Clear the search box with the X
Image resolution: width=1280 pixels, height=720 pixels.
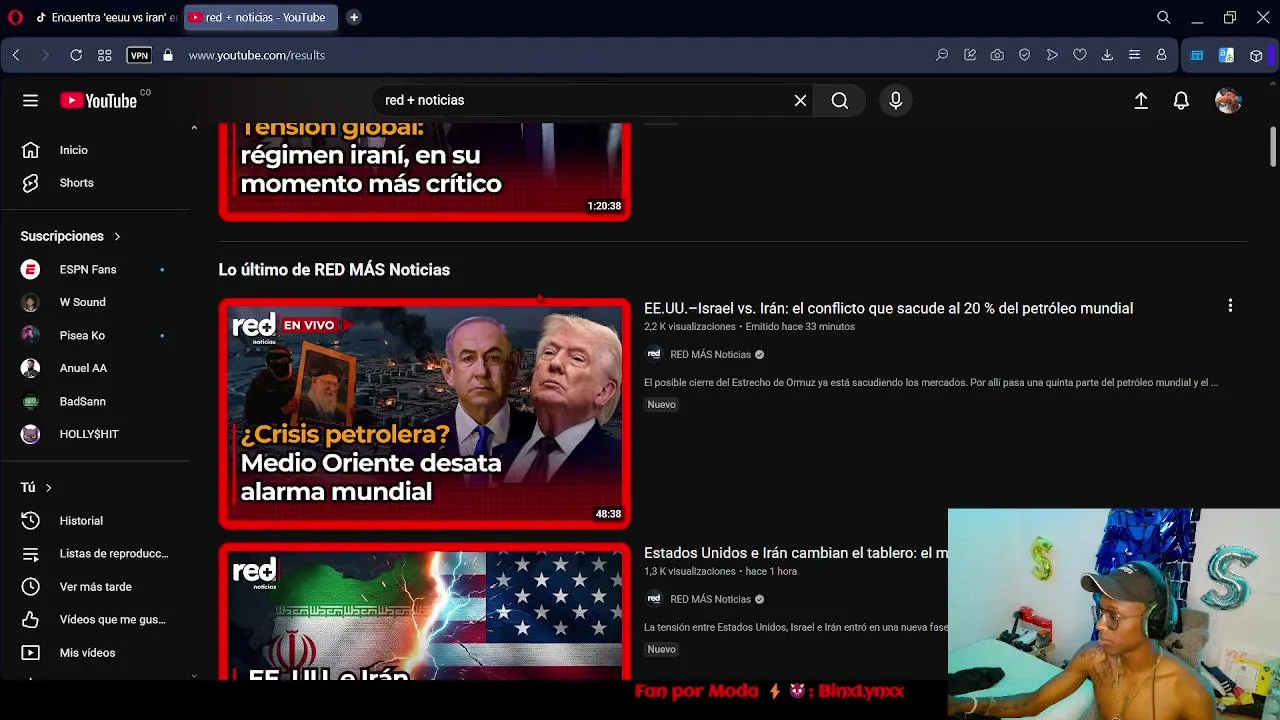[800, 100]
